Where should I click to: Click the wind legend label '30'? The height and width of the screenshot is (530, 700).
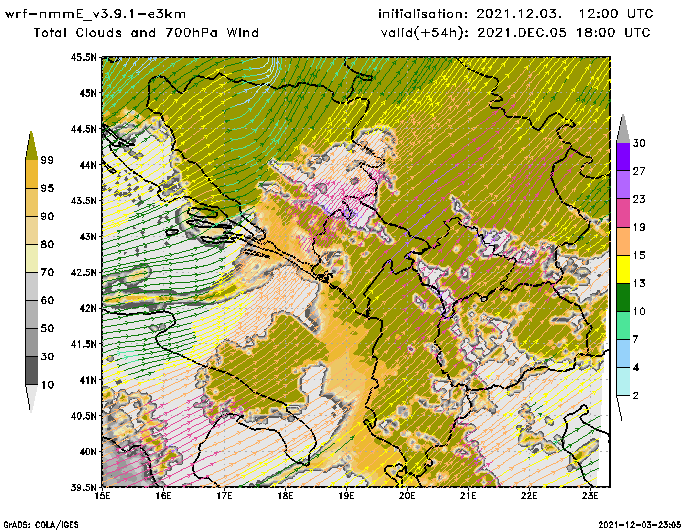[639, 143]
